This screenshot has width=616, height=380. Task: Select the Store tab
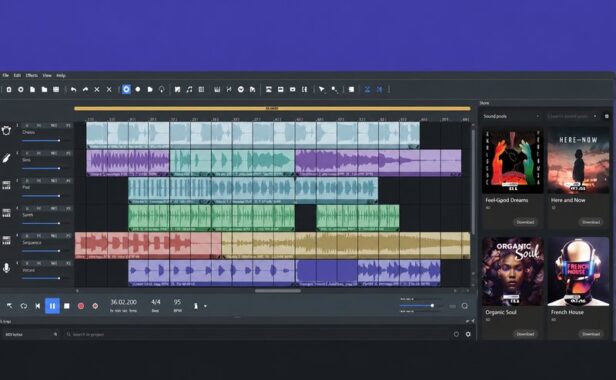point(484,103)
